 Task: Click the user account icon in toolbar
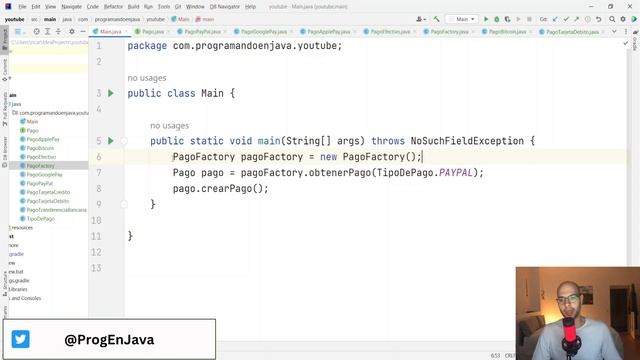[420, 19]
